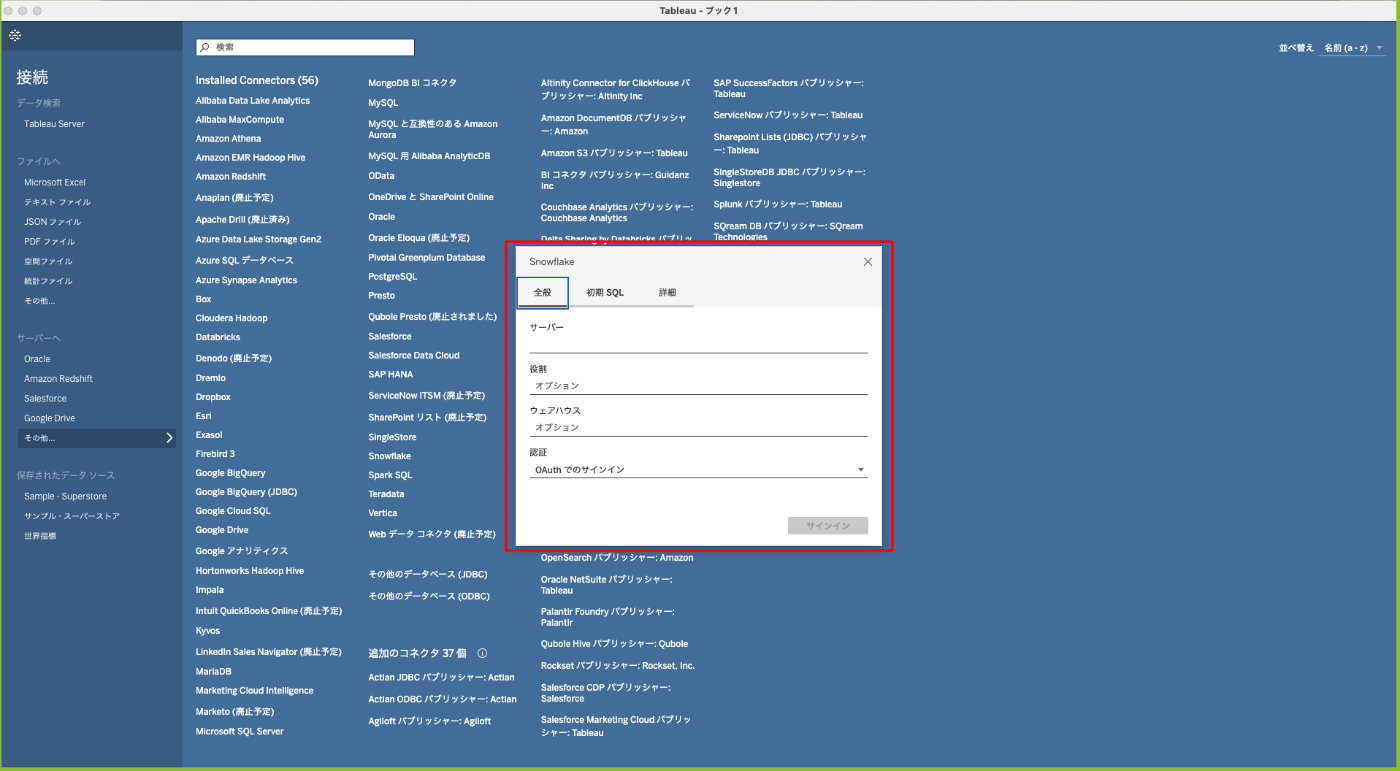This screenshot has height=771, width=1400.
Task: Select the Dremio connector
Action: (x=211, y=379)
